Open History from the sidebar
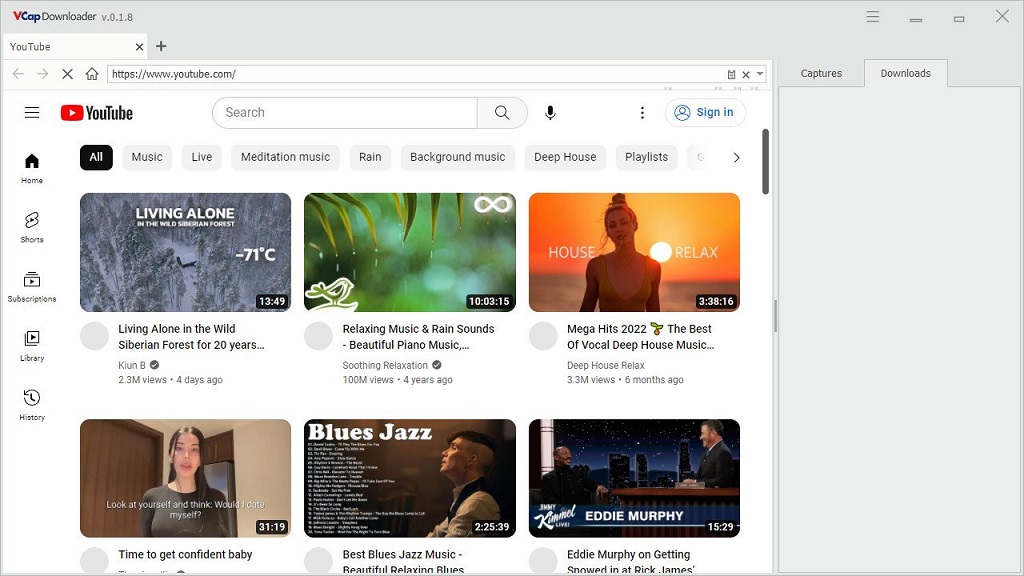 pyautogui.click(x=32, y=404)
